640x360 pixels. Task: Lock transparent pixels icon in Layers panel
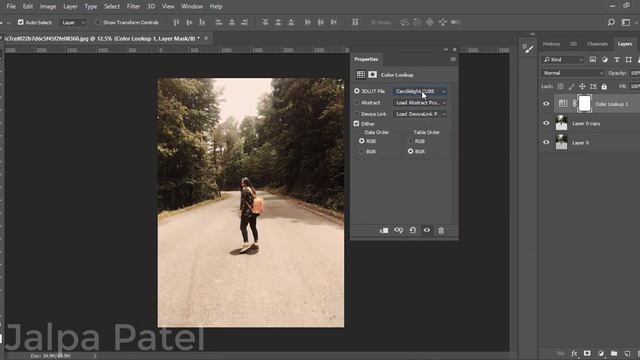[560, 87]
